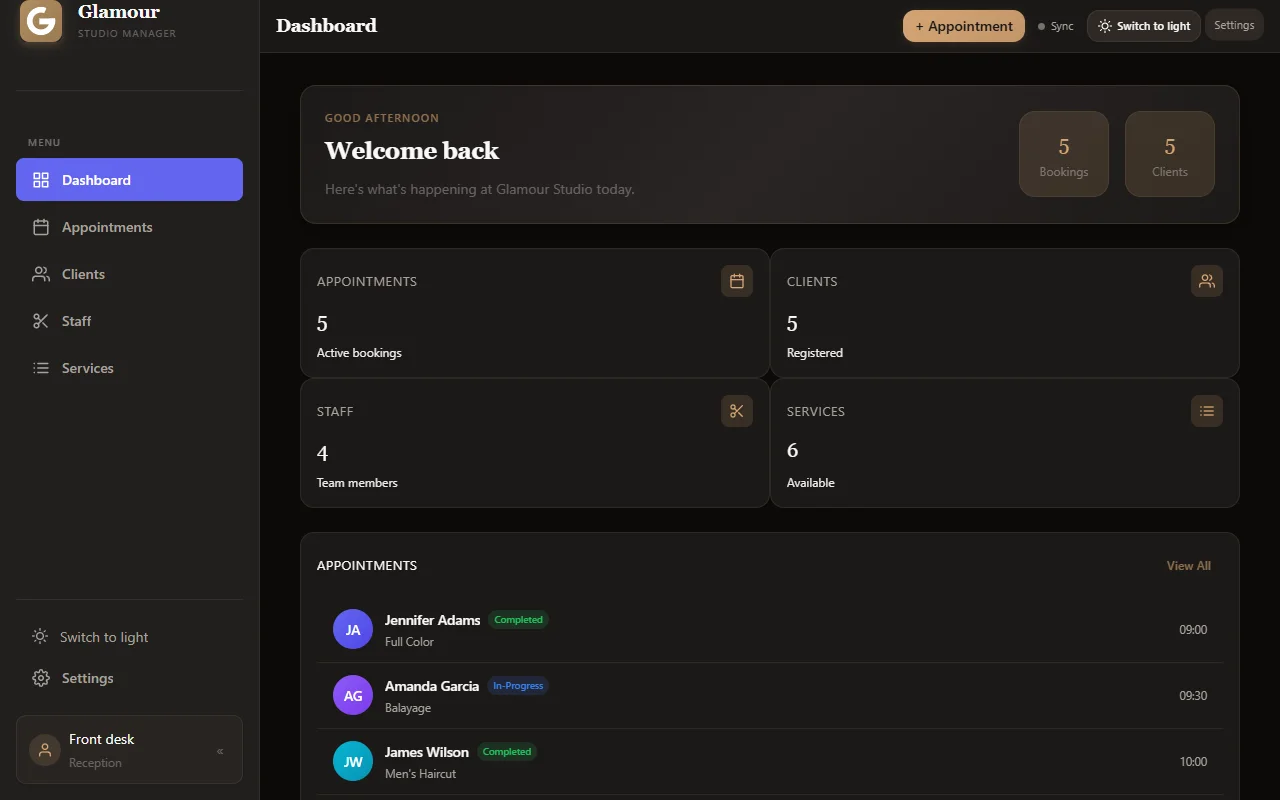Click the sun icon in the sidebar footer
This screenshot has width=1280, height=800.
coord(40,637)
